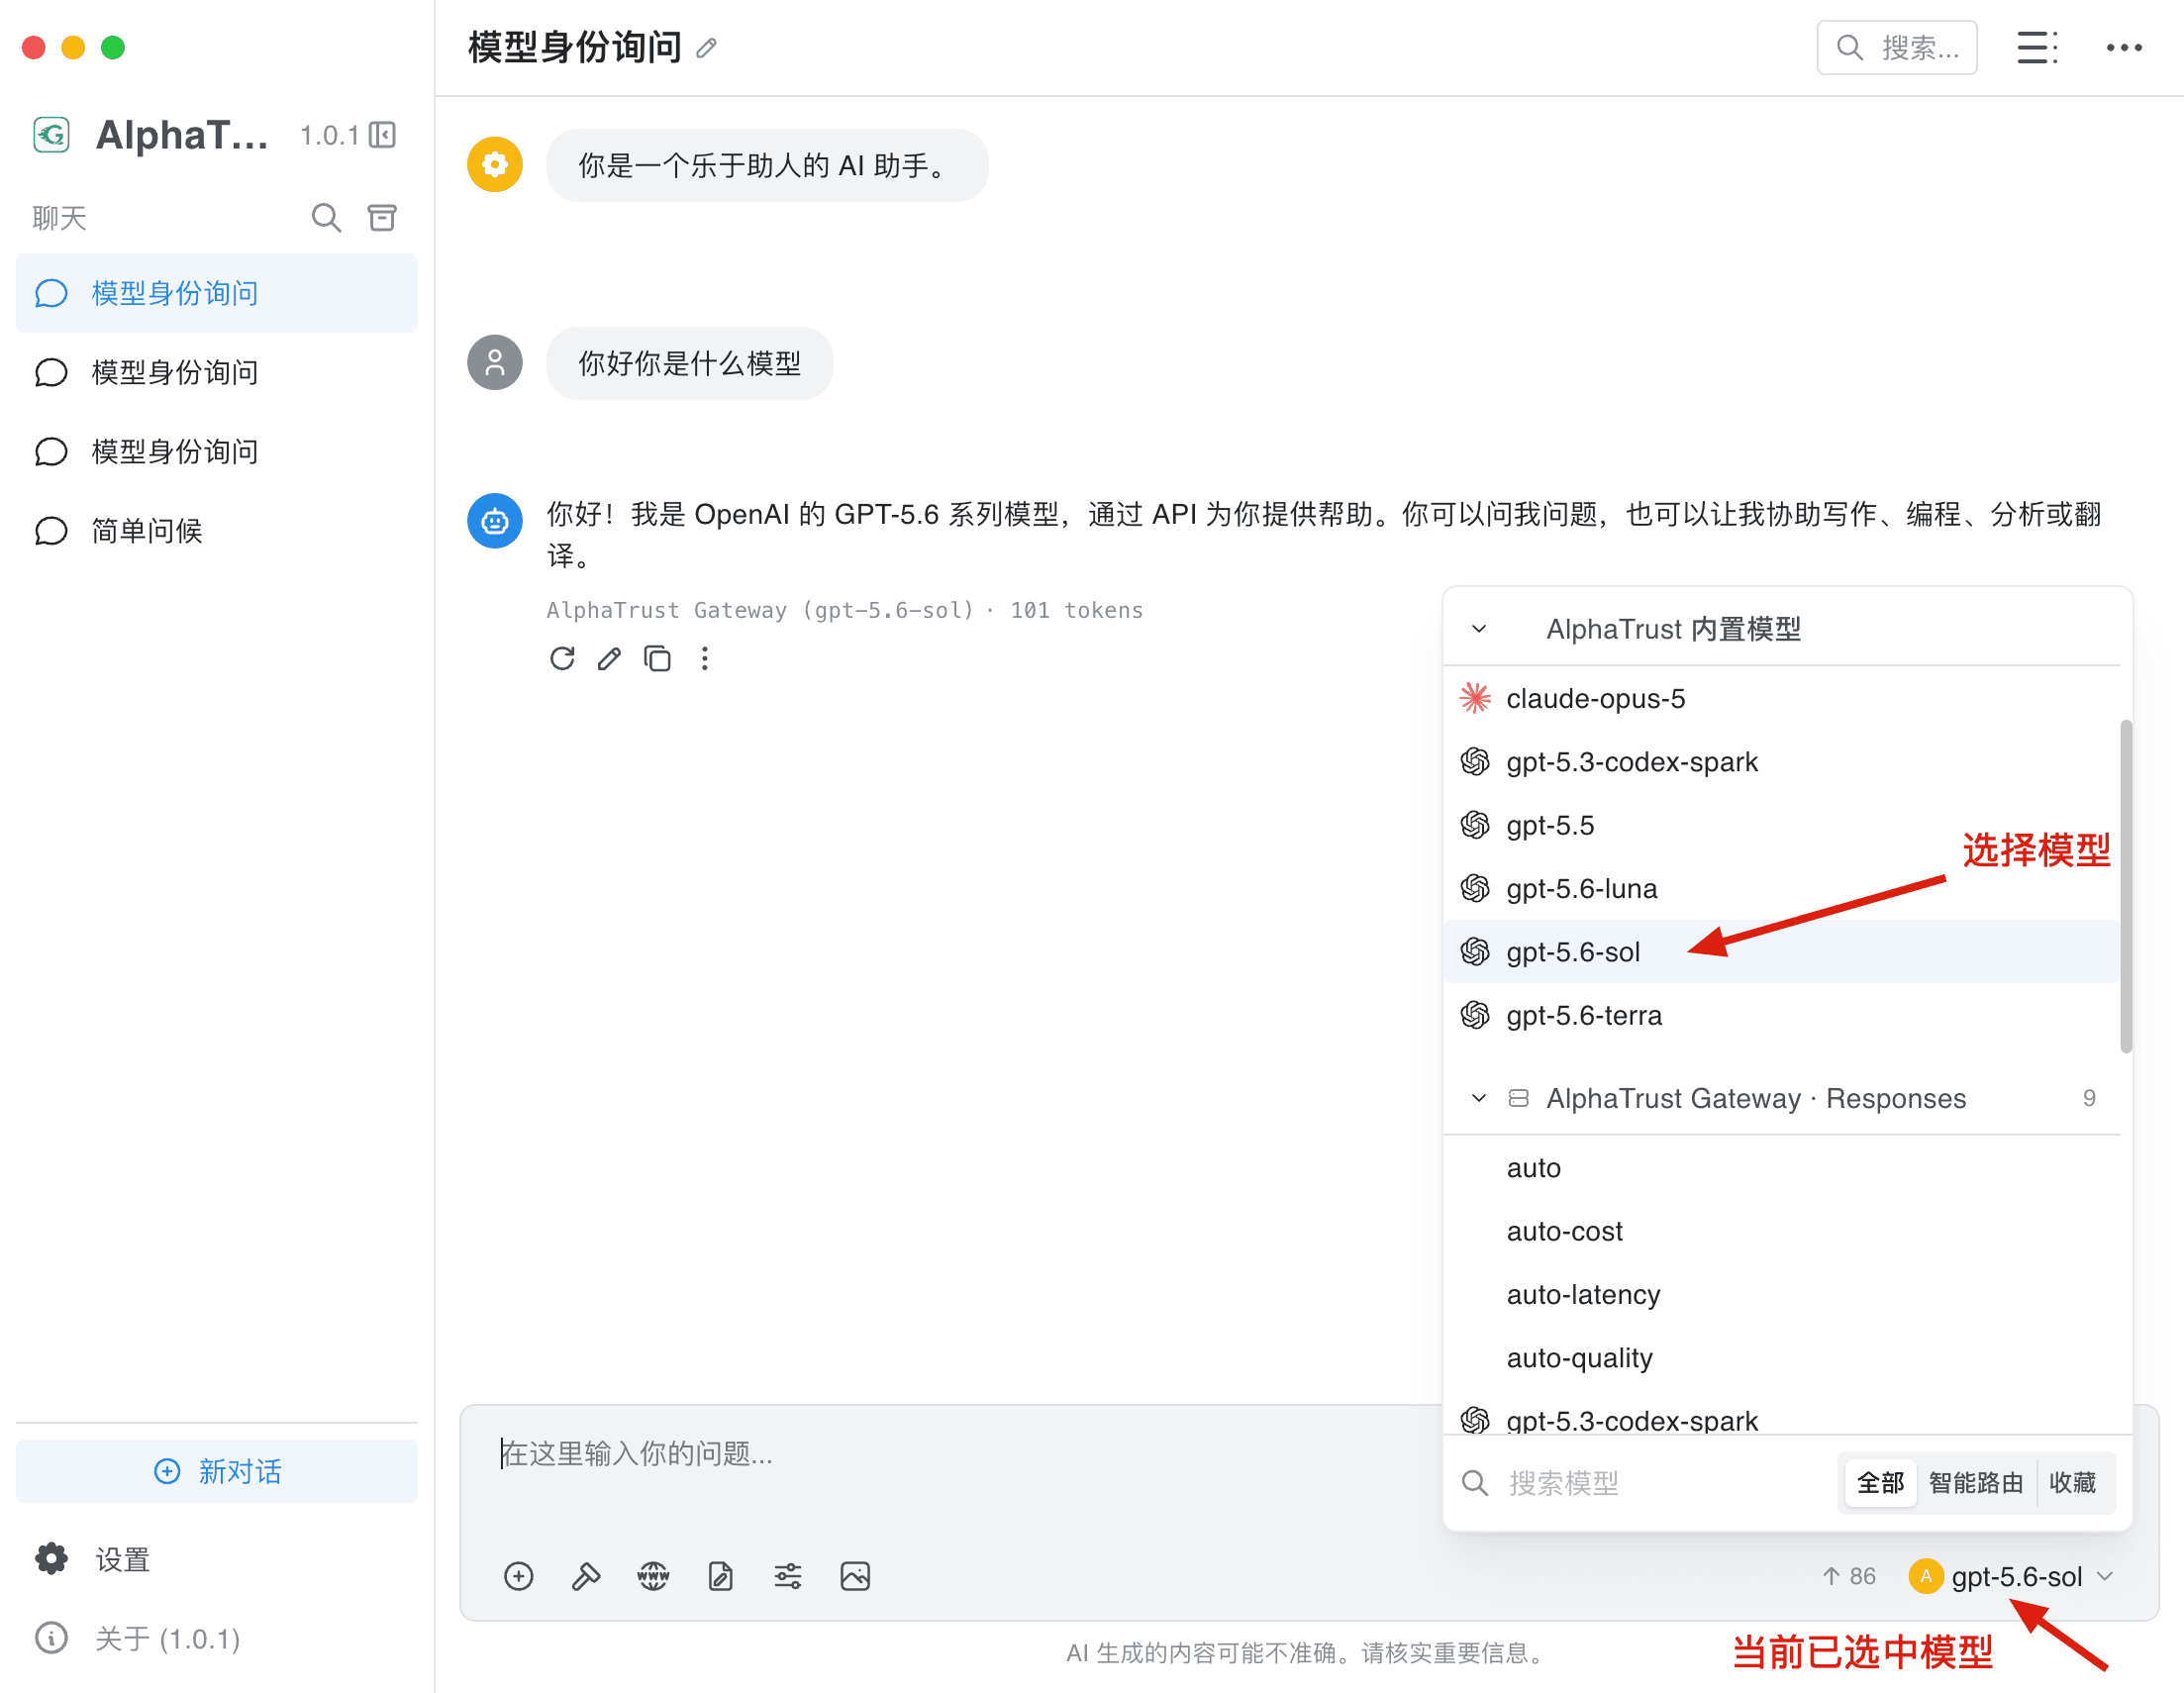Click the AlphaTrust app logo icon
Image resolution: width=2184 pixels, height=1693 pixels.
pos(51,135)
